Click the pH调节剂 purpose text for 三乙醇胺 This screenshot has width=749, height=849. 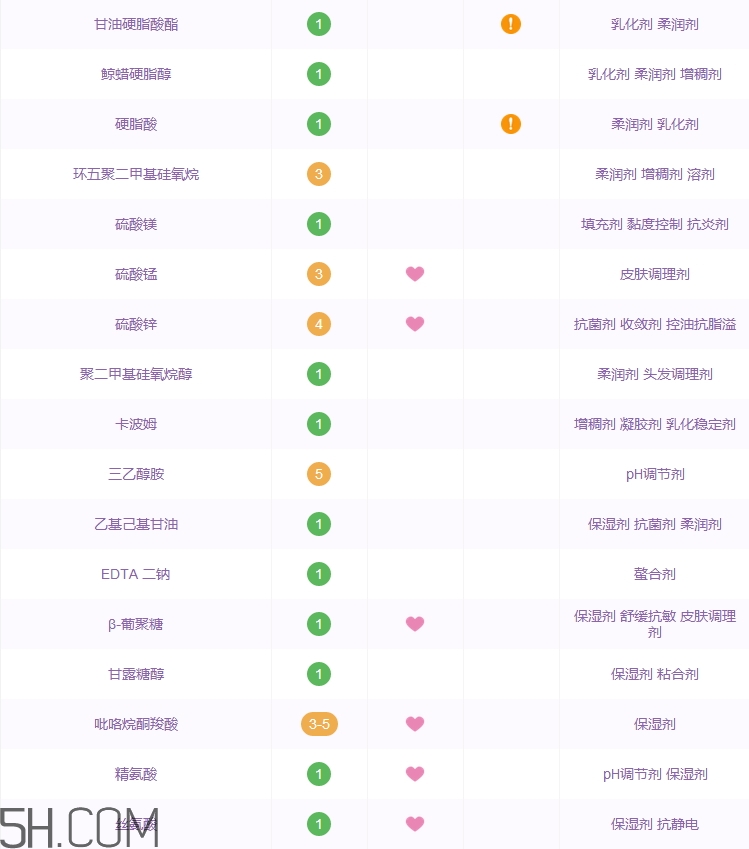click(x=655, y=474)
